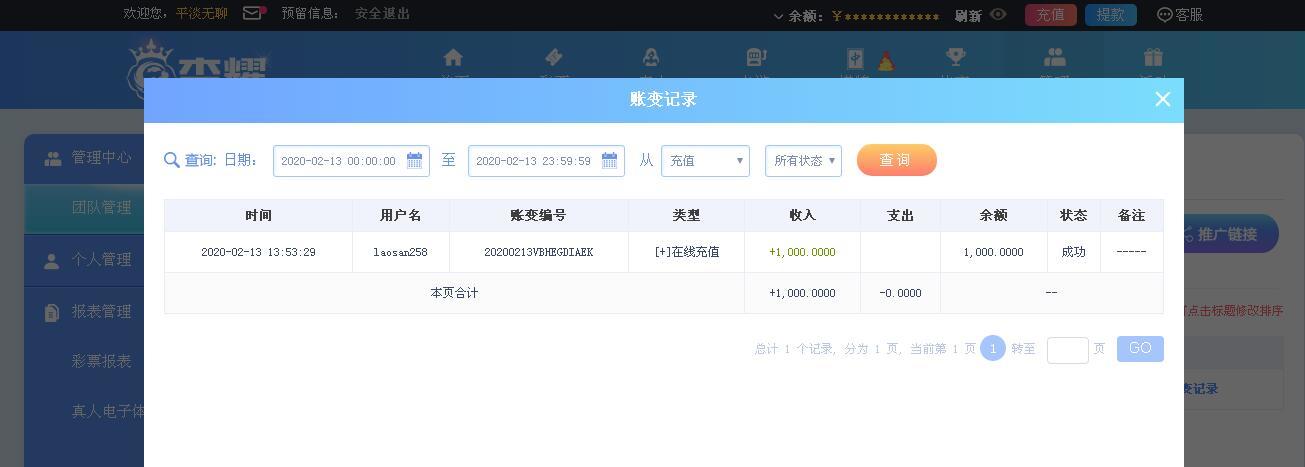Image resolution: width=1305 pixels, height=467 pixels.
Task: Expand the 充值 type dropdown
Action: tap(705, 161)
